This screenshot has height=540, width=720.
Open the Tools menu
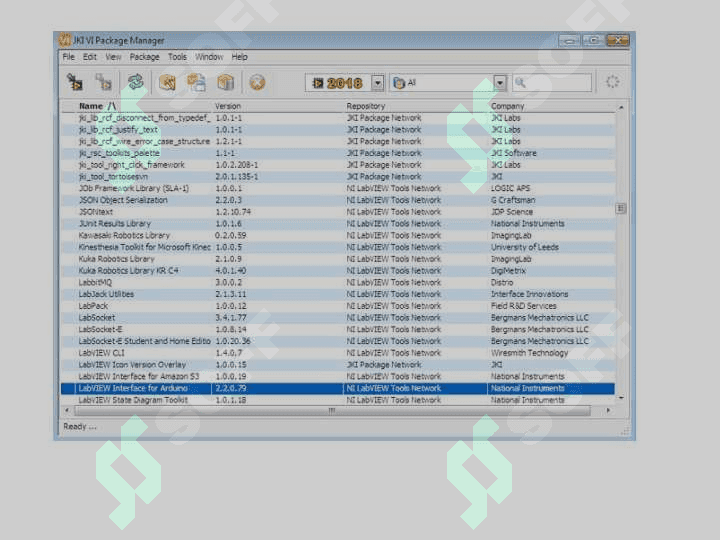(x=177, y=57)
